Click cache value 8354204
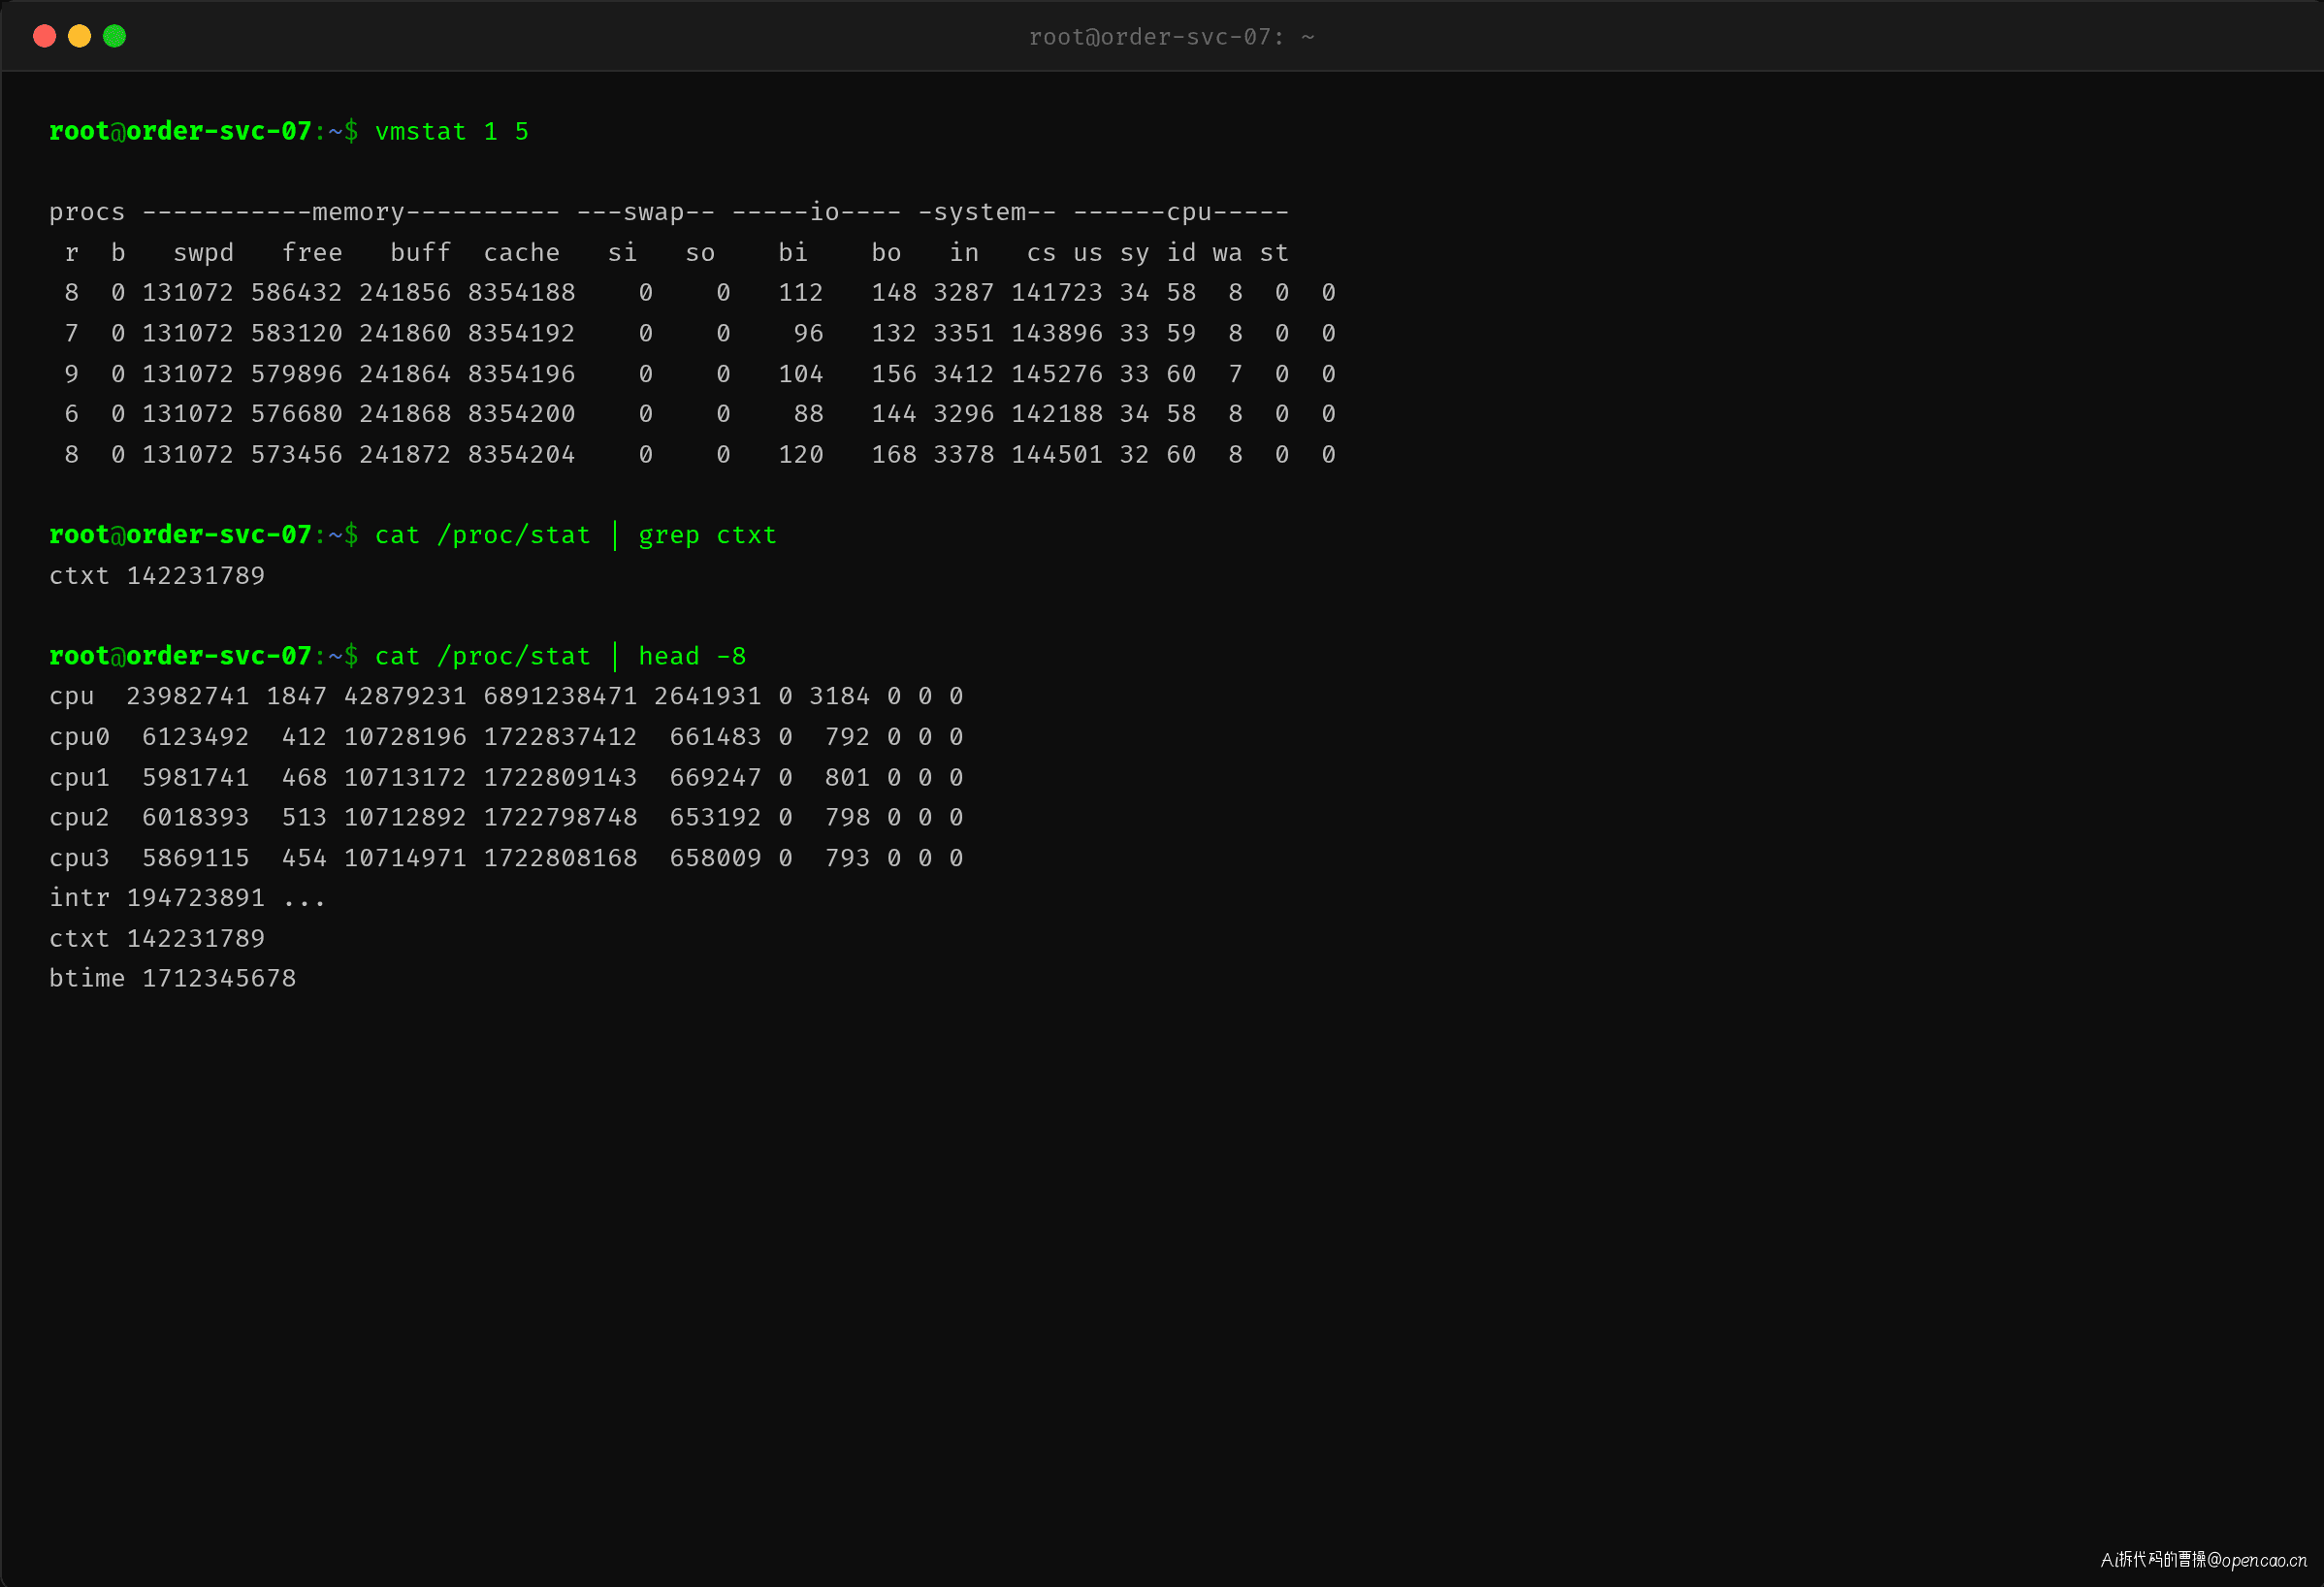This screenshot has height=1587, width=2324. tap(522, 455)
